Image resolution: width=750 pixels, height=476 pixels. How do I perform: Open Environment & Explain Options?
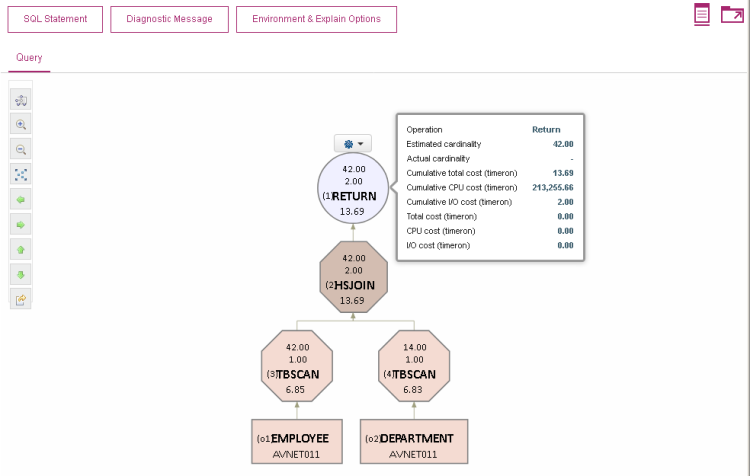point(316,19)
